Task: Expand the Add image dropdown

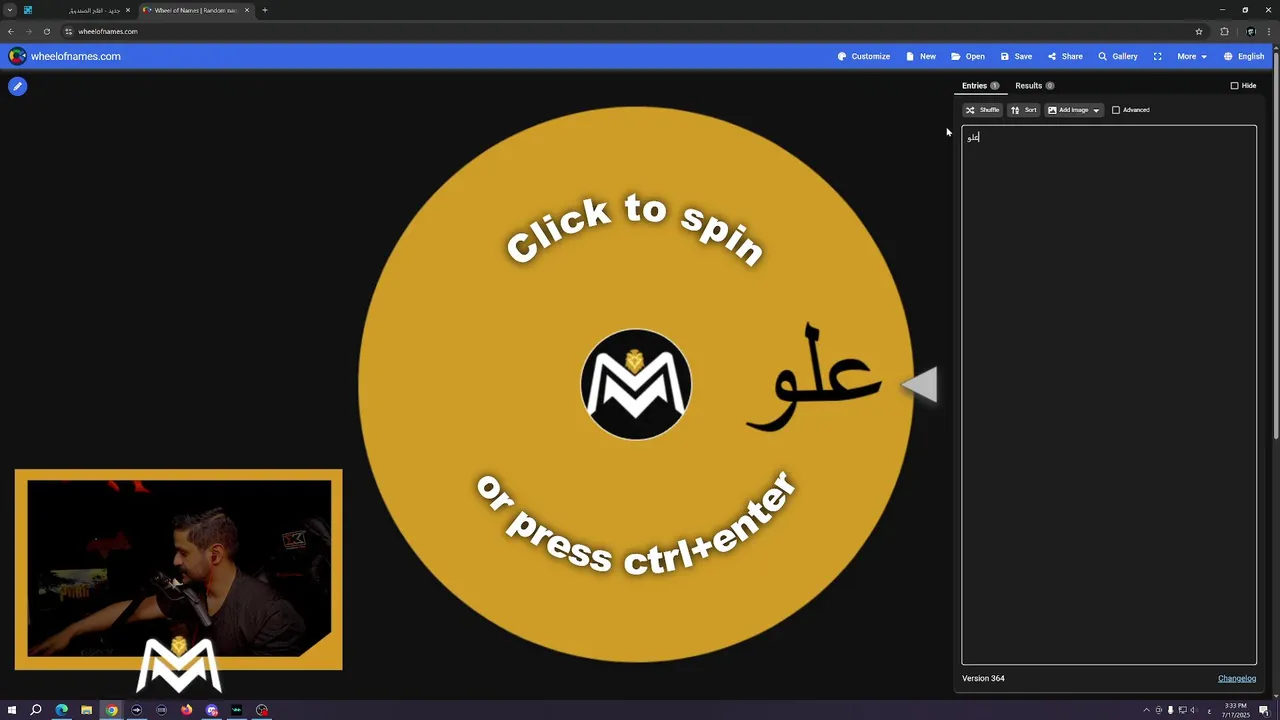Action: click(x=1073, y=110)
